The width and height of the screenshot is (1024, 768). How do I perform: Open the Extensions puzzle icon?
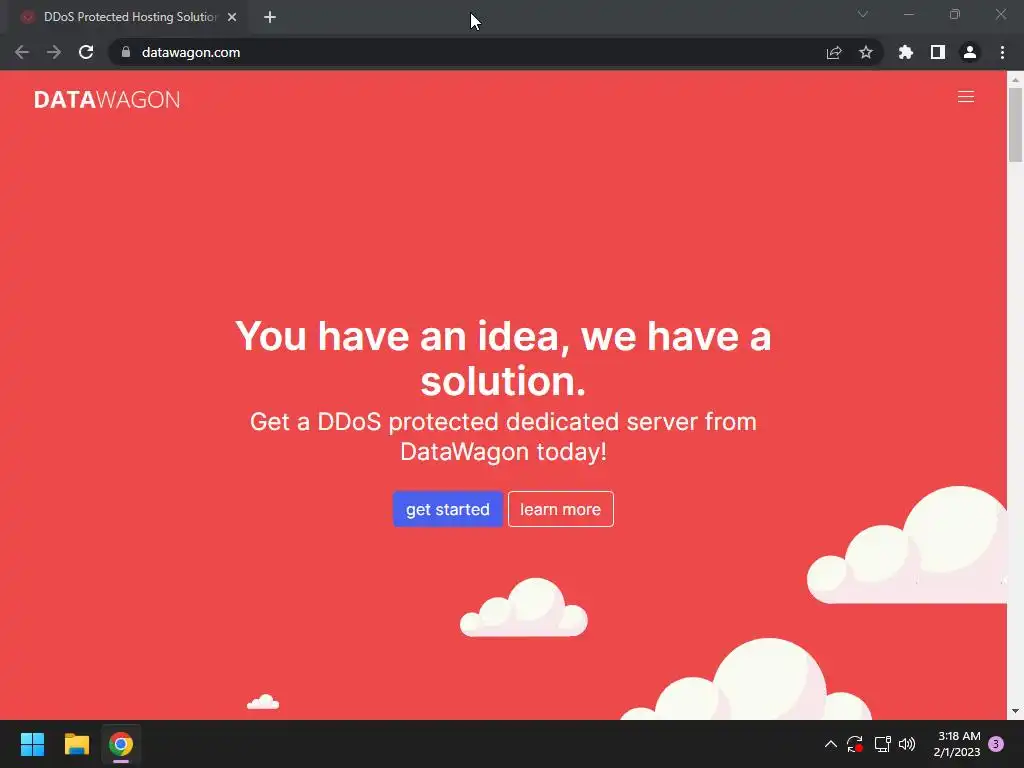coord(906,52)
